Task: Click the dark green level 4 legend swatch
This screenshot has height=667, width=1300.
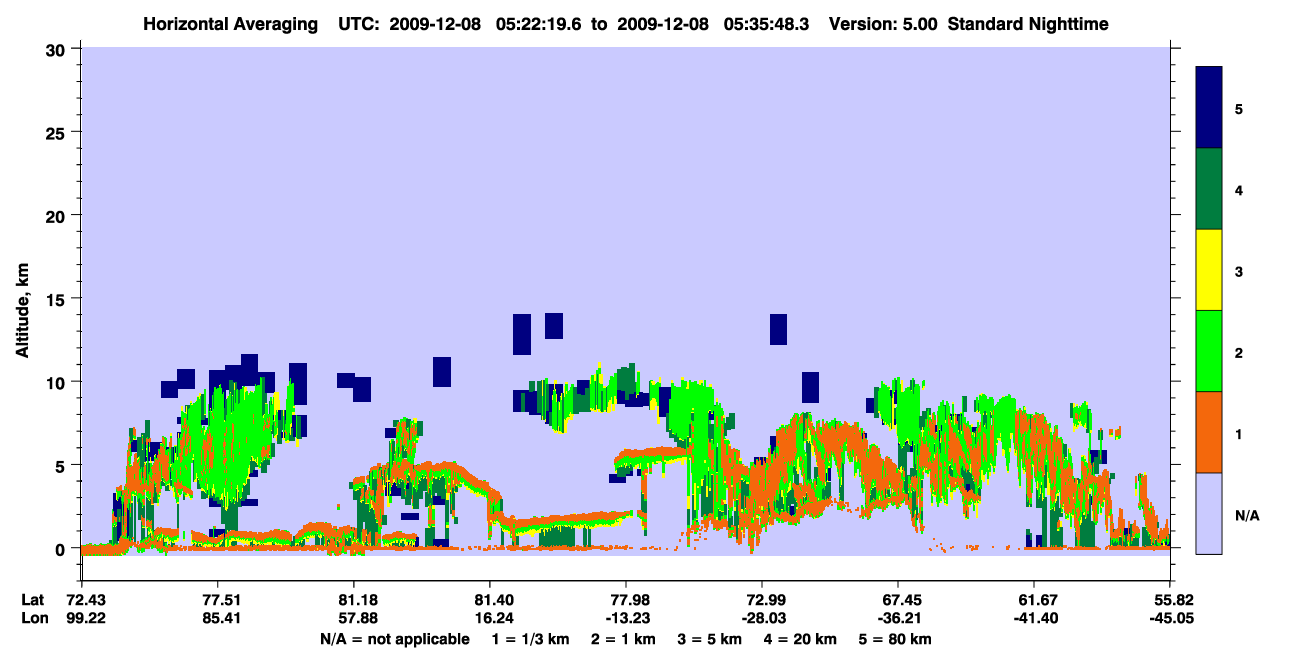Action: pos(1209,189)
